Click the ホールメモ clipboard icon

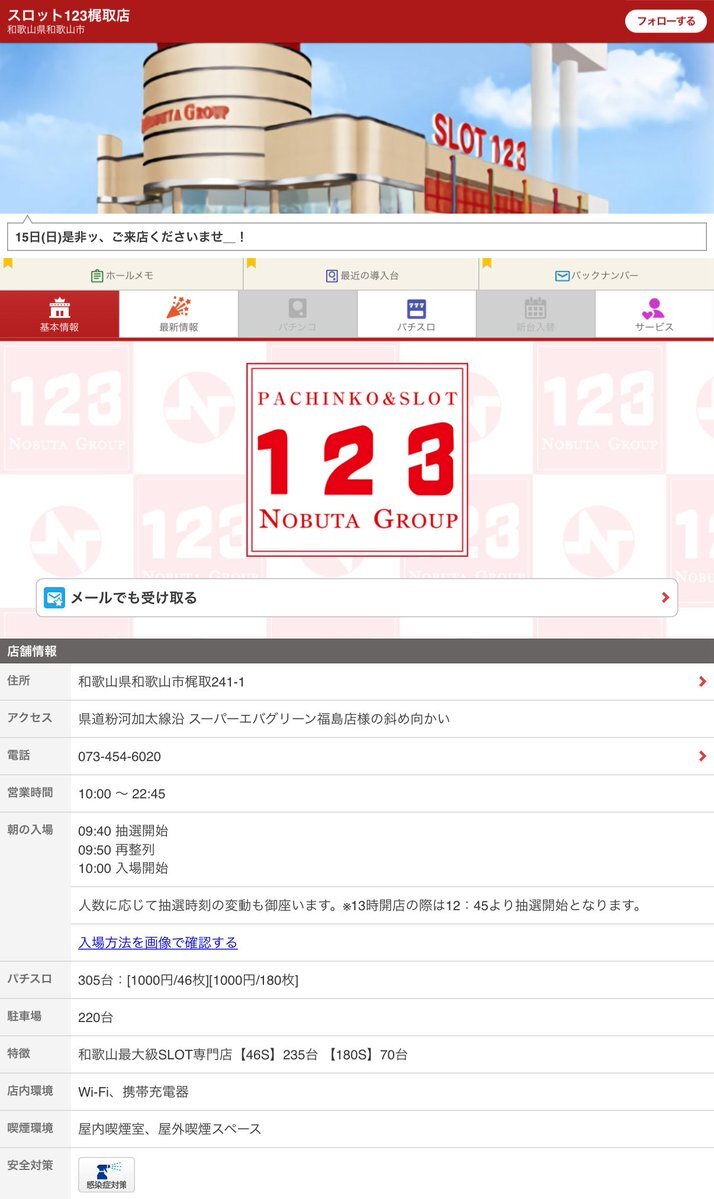coord(96,275)
